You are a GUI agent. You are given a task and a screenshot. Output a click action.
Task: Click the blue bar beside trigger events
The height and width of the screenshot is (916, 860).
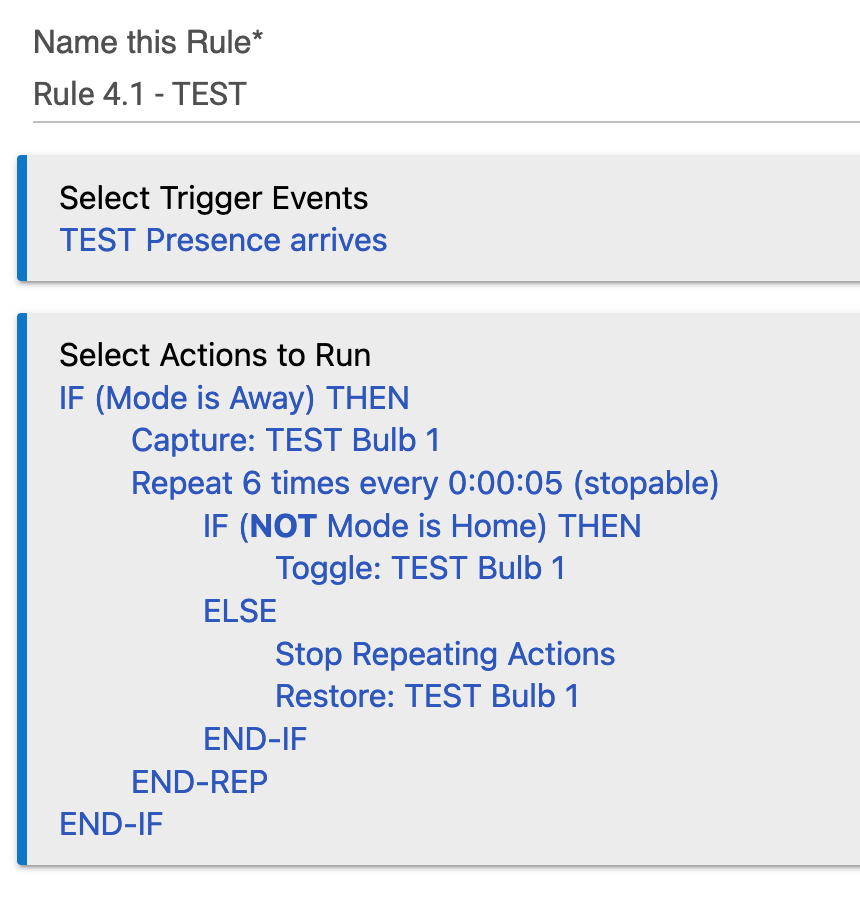(22, 218)
